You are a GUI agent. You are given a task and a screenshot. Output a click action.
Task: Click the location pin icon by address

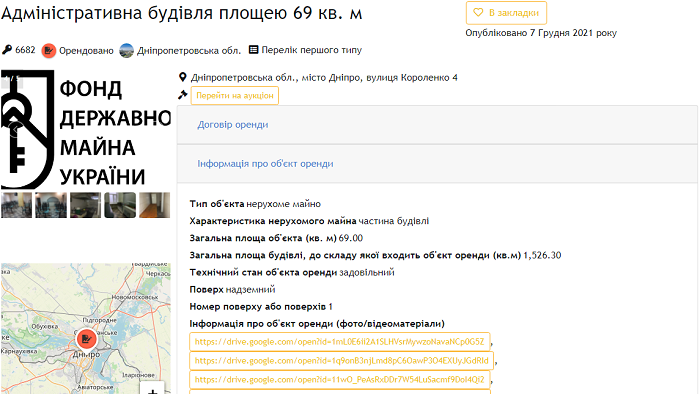pyautogui.click(x=182, y=77)
